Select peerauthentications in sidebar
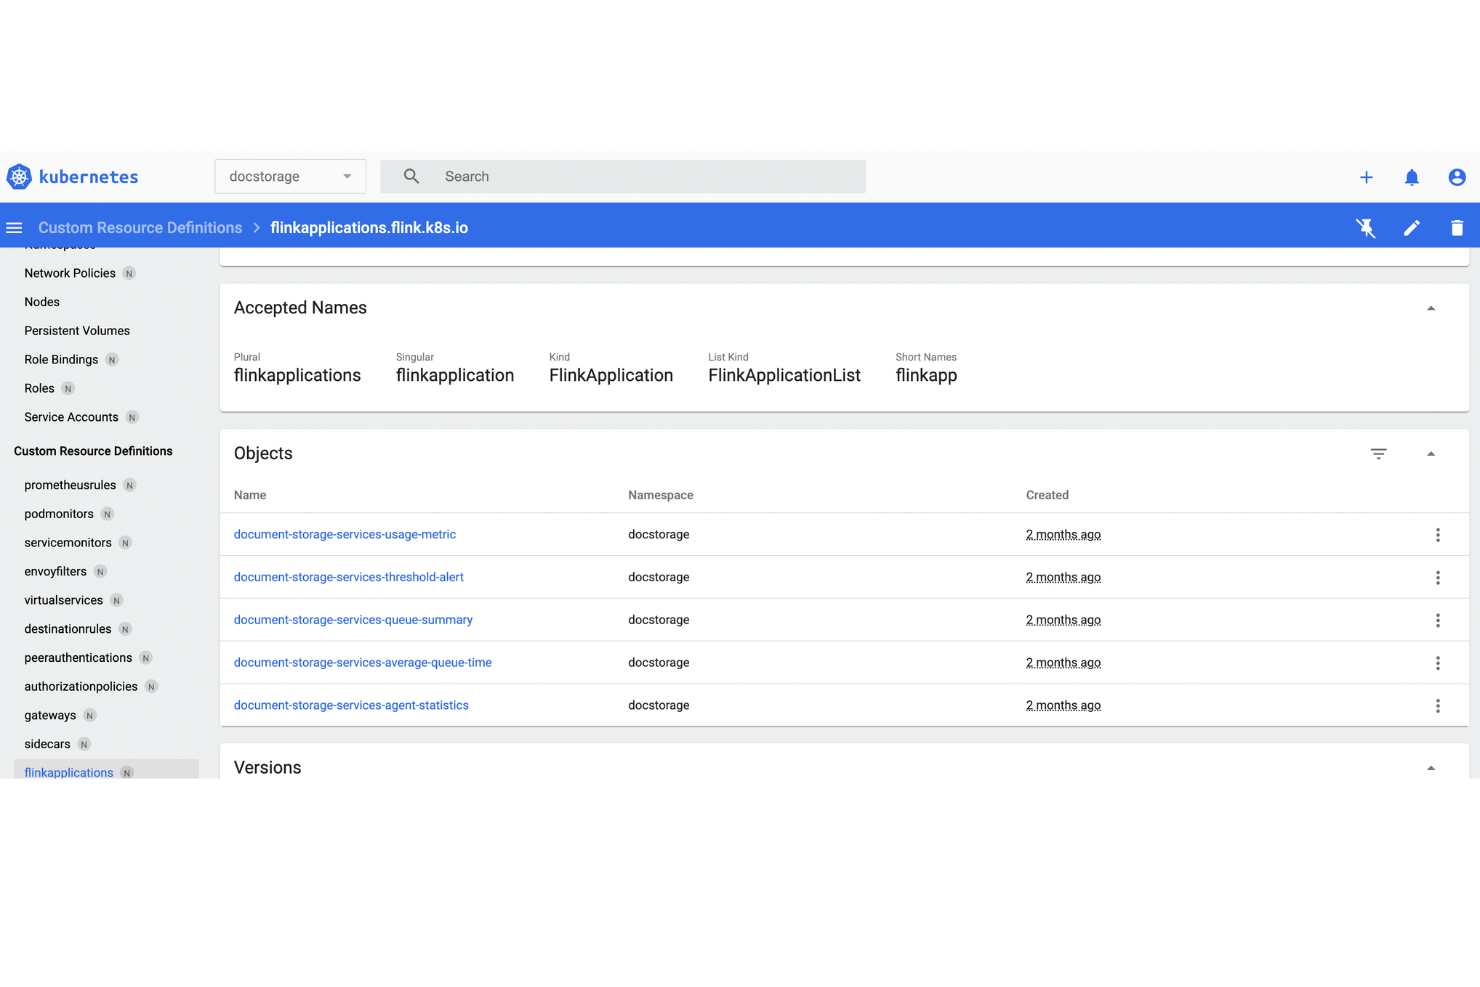Screen dimensions: 1480x987 [78, 658]
